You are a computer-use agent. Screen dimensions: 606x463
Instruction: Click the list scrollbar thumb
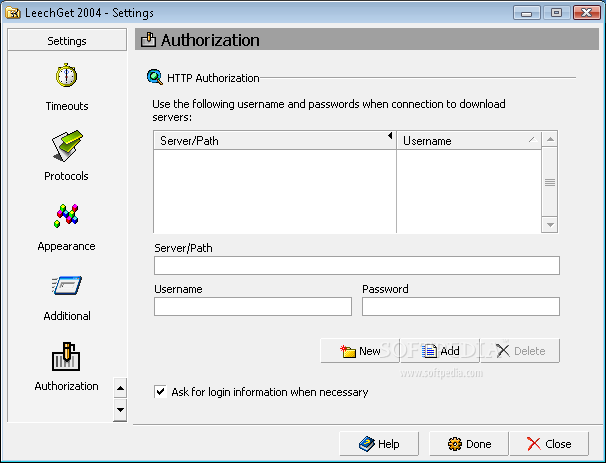550,182
